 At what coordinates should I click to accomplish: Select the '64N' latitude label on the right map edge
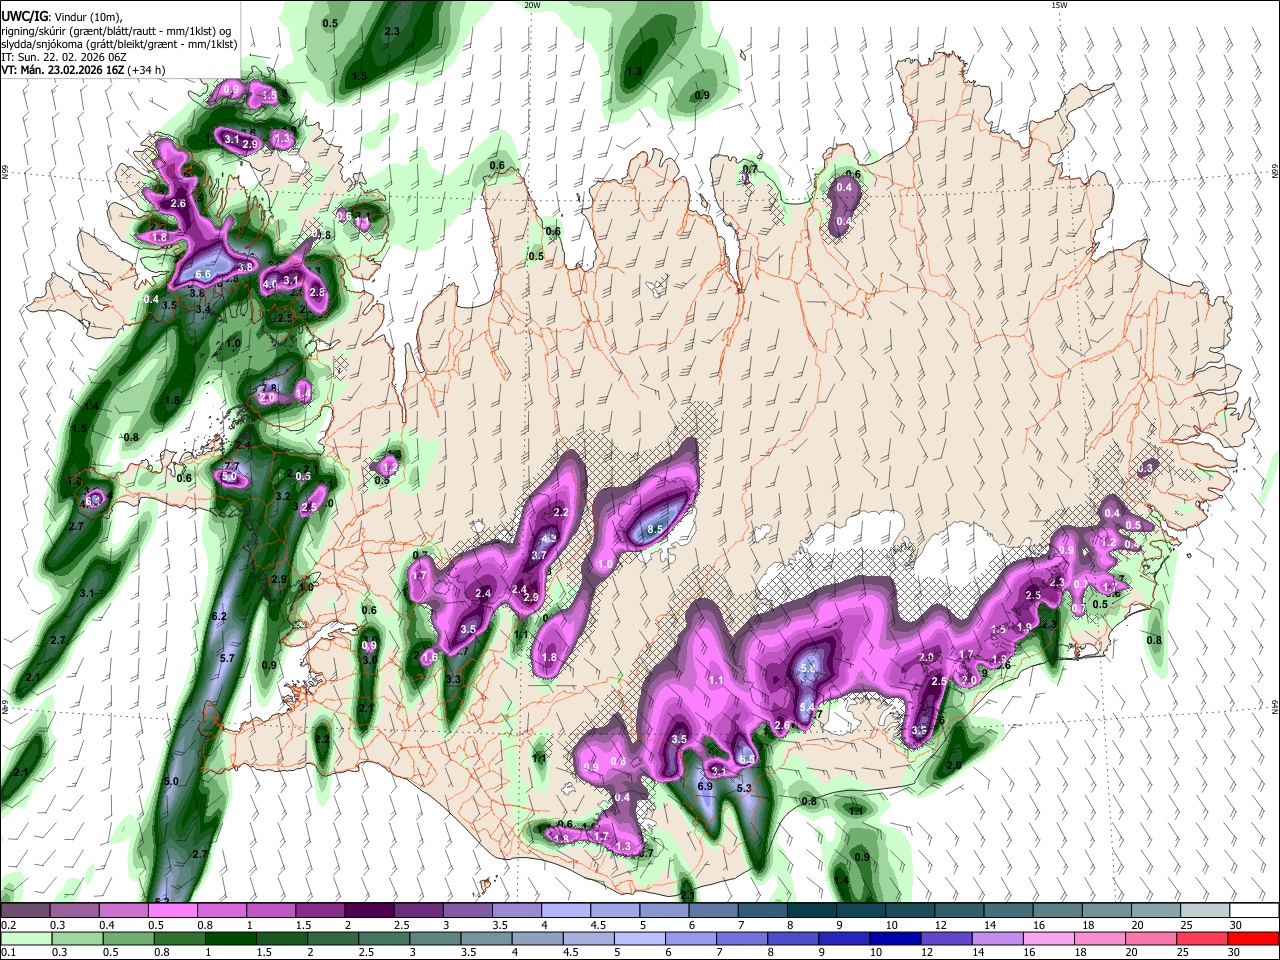coord(1275,705)
